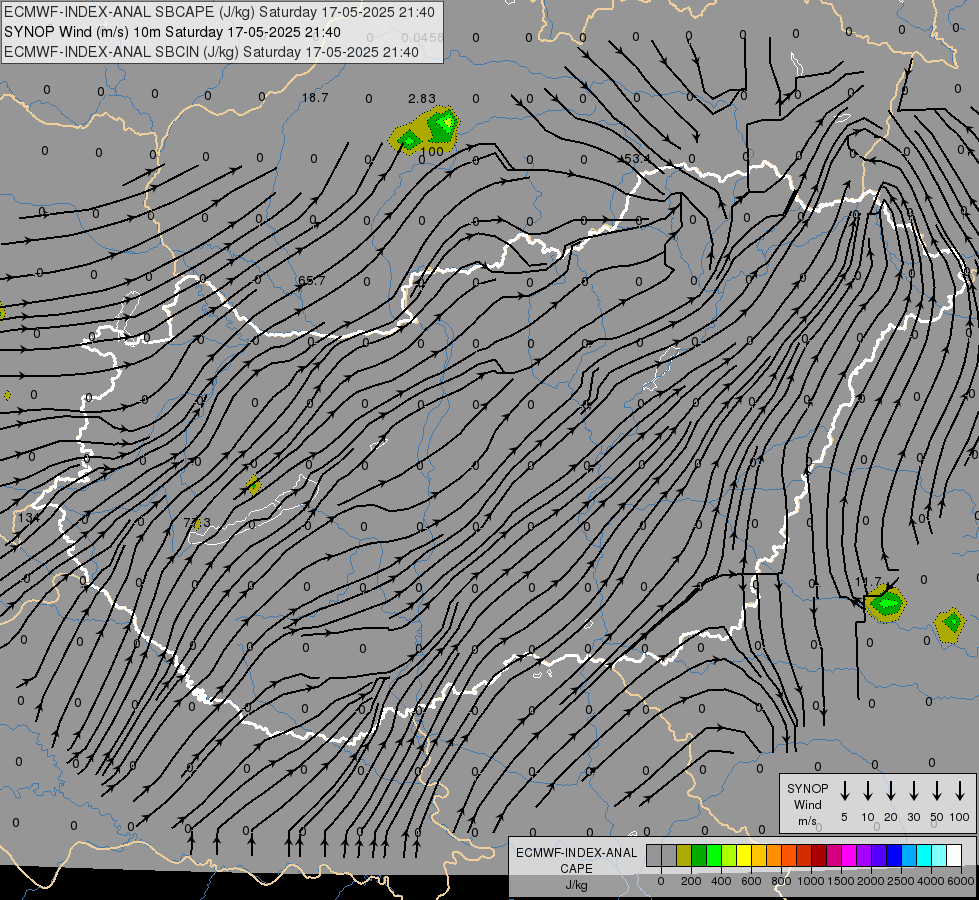This screenshot has width=979, height=900.
Task: Click the CAPE blob right of the 11.7 blob
Action: tap(950, 626)
